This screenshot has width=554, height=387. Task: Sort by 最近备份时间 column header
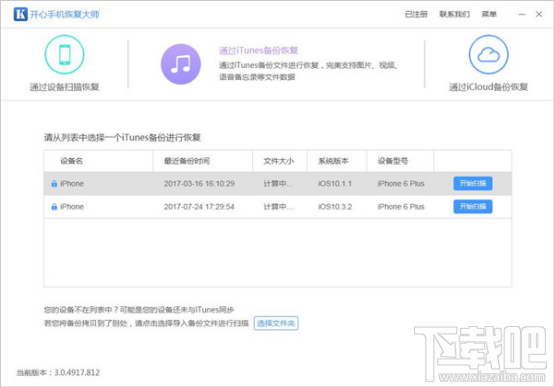(202, 161)
